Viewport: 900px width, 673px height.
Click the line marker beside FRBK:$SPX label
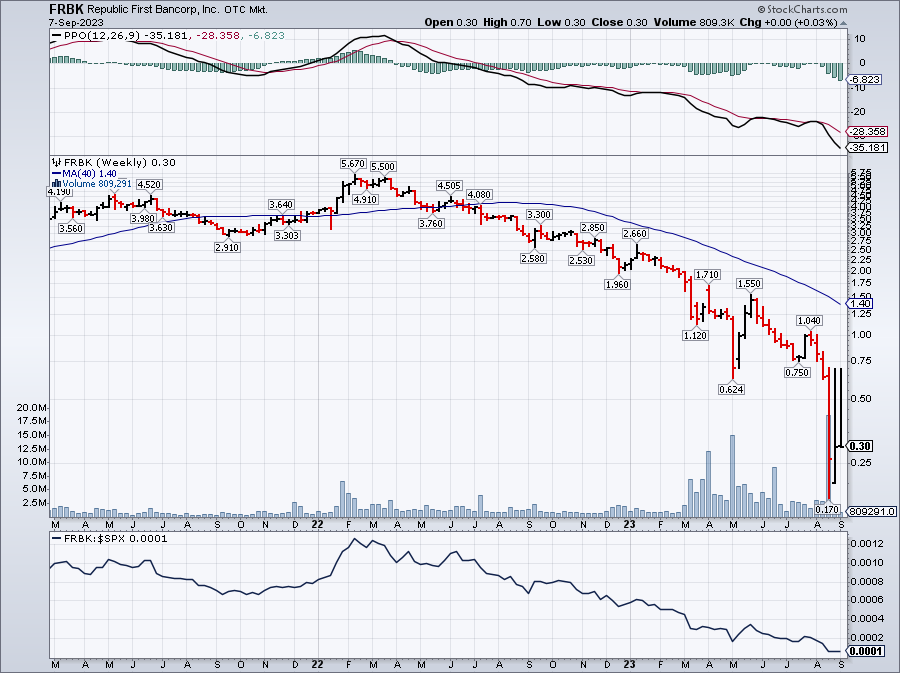56,538
